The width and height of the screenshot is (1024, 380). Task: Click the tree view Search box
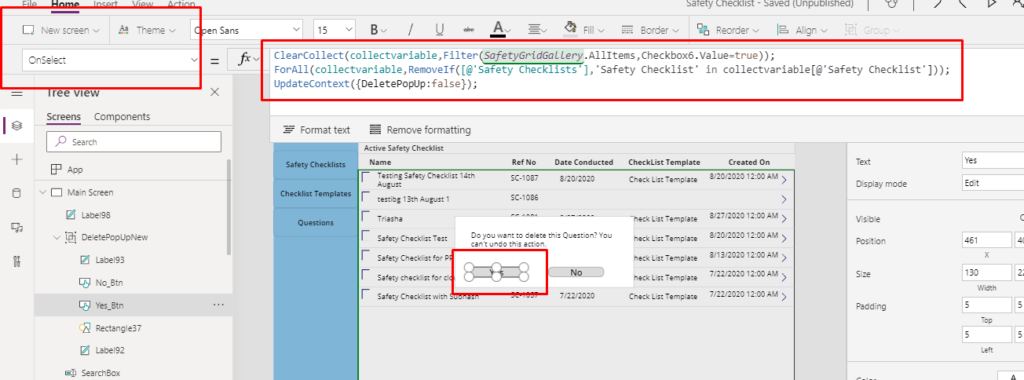coord(134,142)
